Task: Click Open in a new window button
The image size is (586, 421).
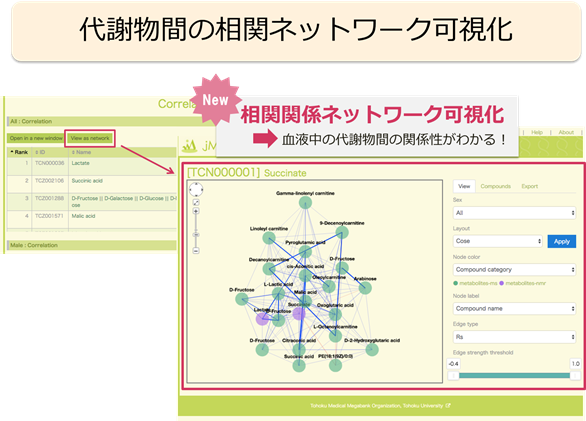Action: coord(36,138)
